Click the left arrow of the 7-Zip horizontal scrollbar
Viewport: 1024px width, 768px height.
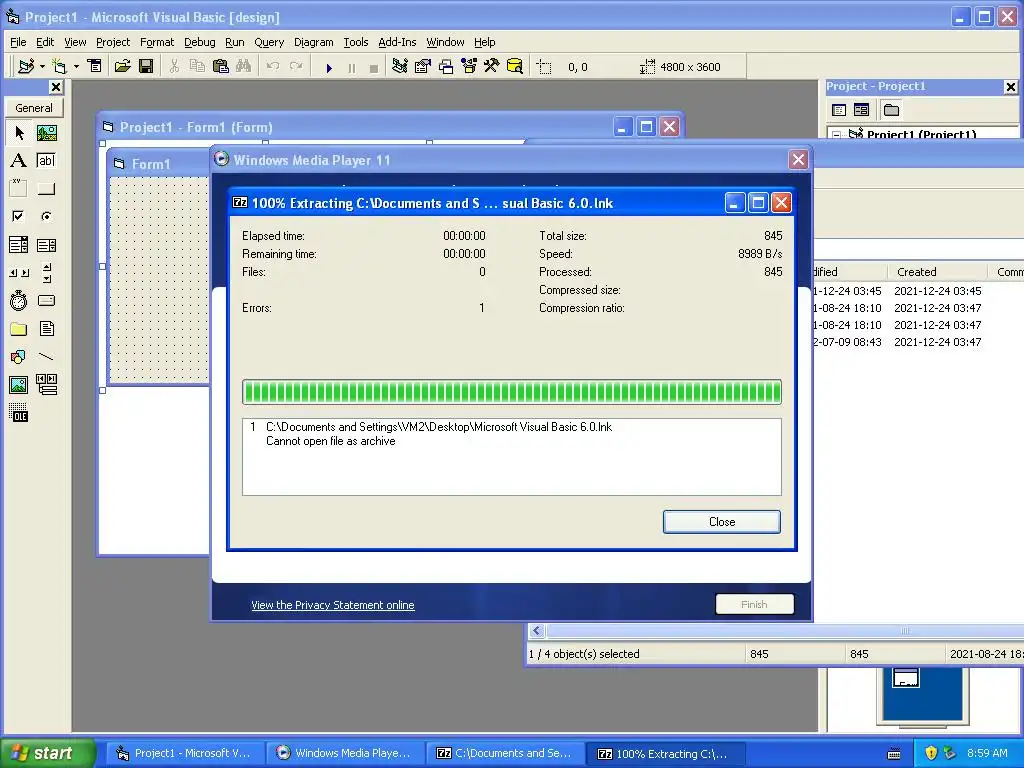[x=537, y=631]
